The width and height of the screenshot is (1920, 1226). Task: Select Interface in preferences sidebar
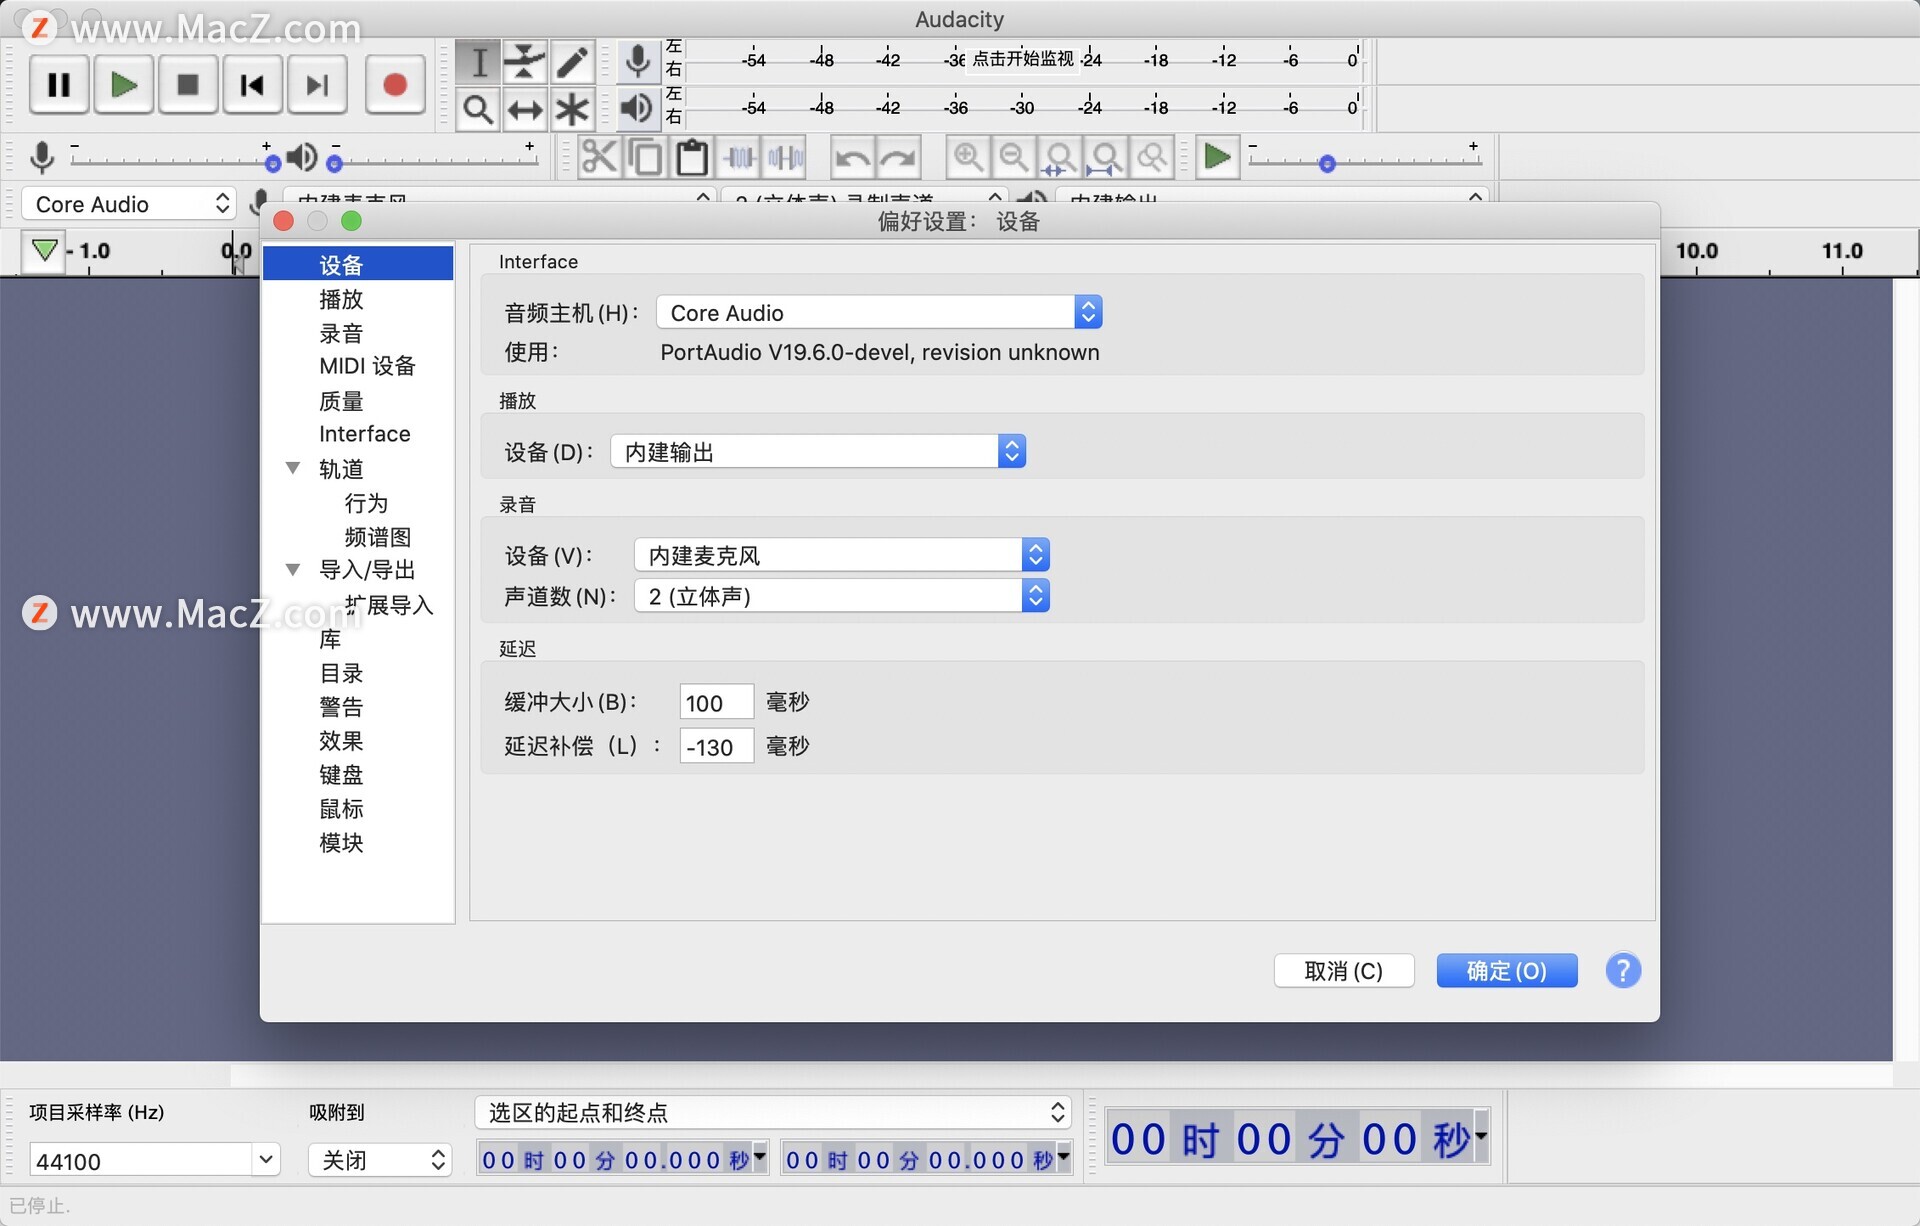click(365, 434)
